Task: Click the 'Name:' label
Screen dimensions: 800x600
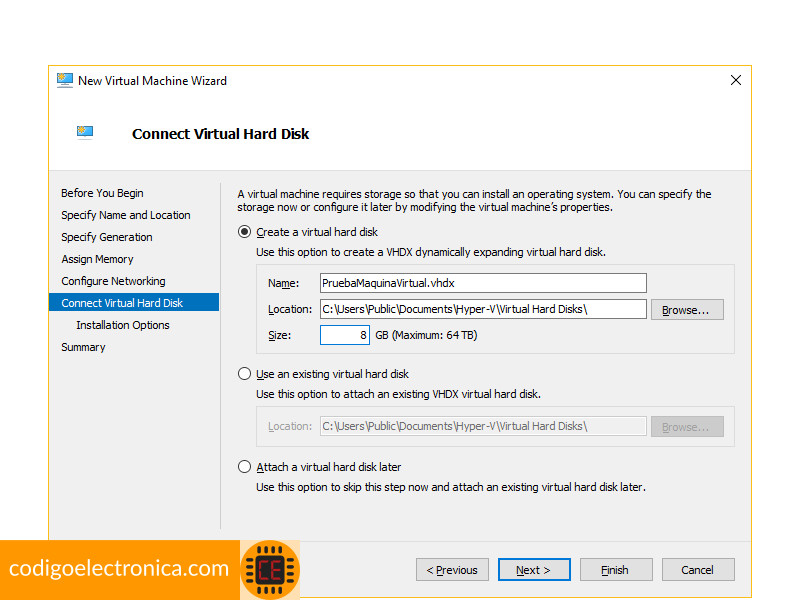Action: click(284, 283)
